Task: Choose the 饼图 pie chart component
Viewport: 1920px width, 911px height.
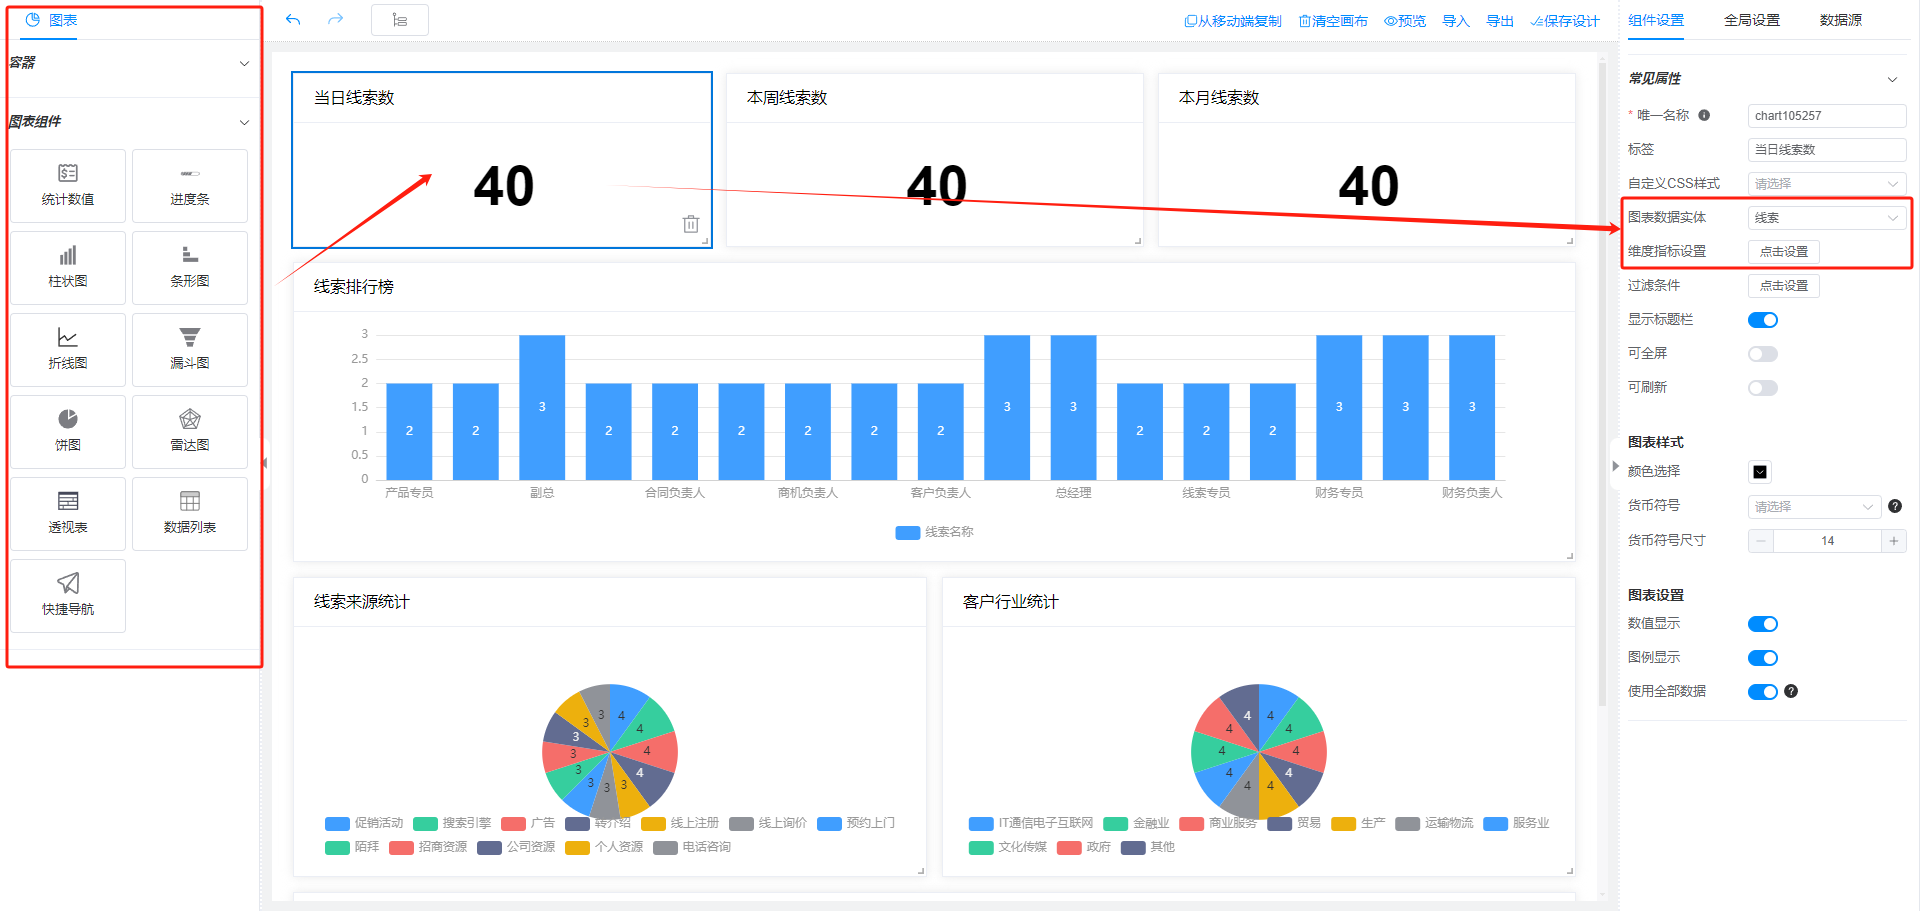Action: click(x=68, y=431)
